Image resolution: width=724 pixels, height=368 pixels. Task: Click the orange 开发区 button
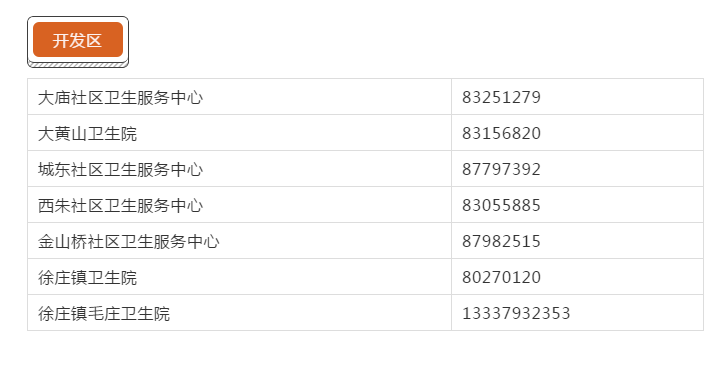(78, 40)
